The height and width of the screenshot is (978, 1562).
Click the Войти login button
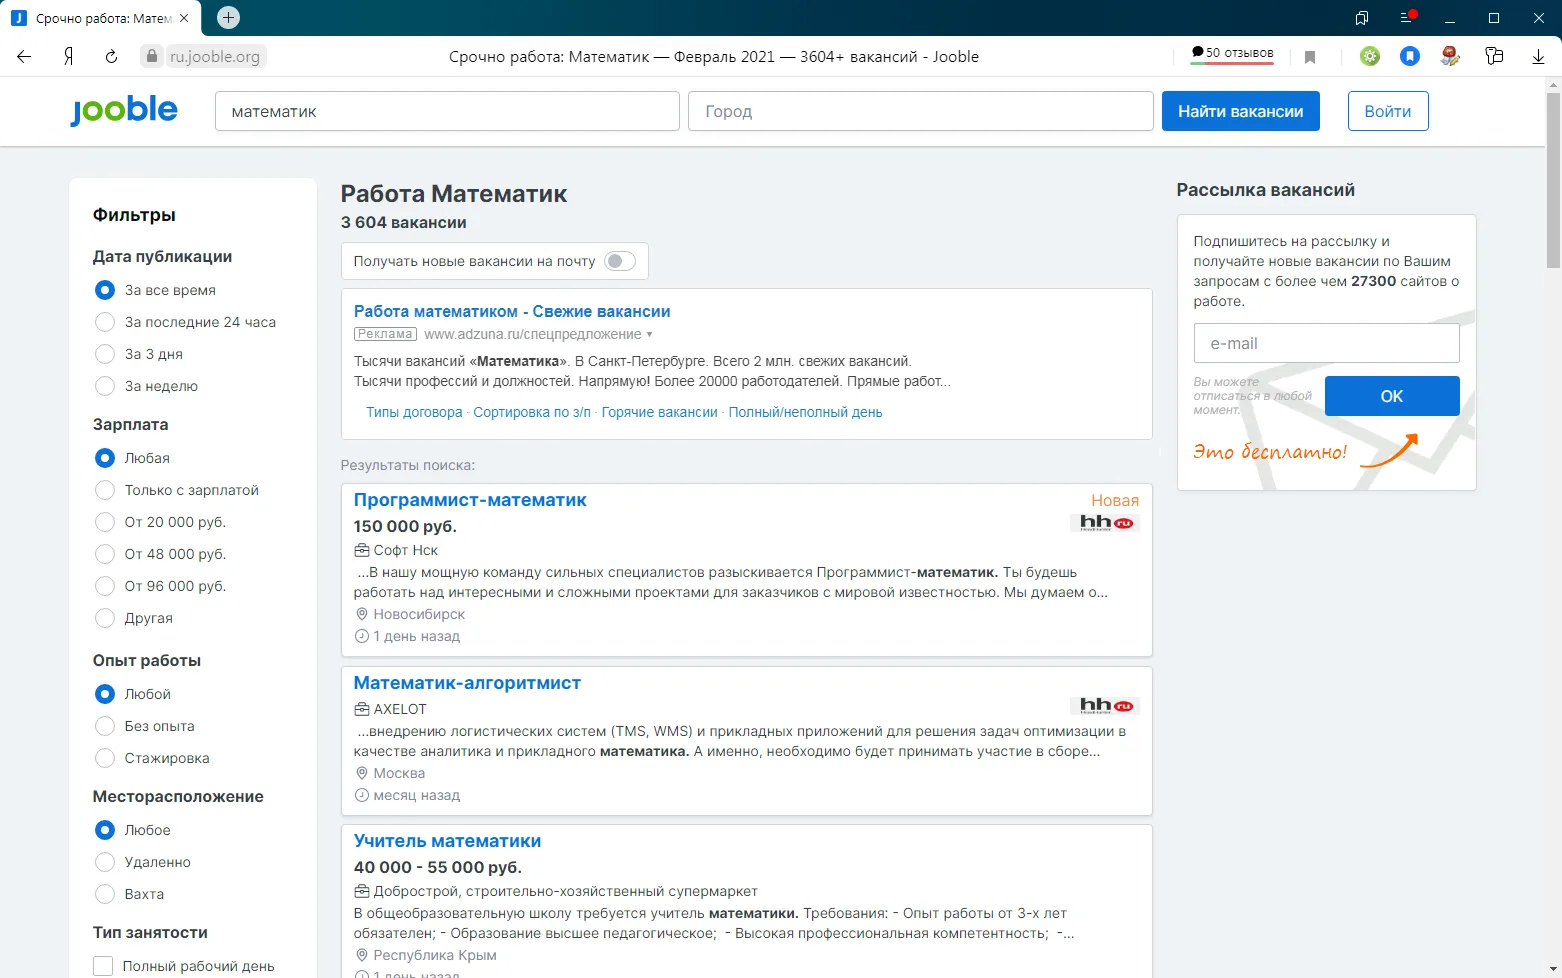[1388, 111]
